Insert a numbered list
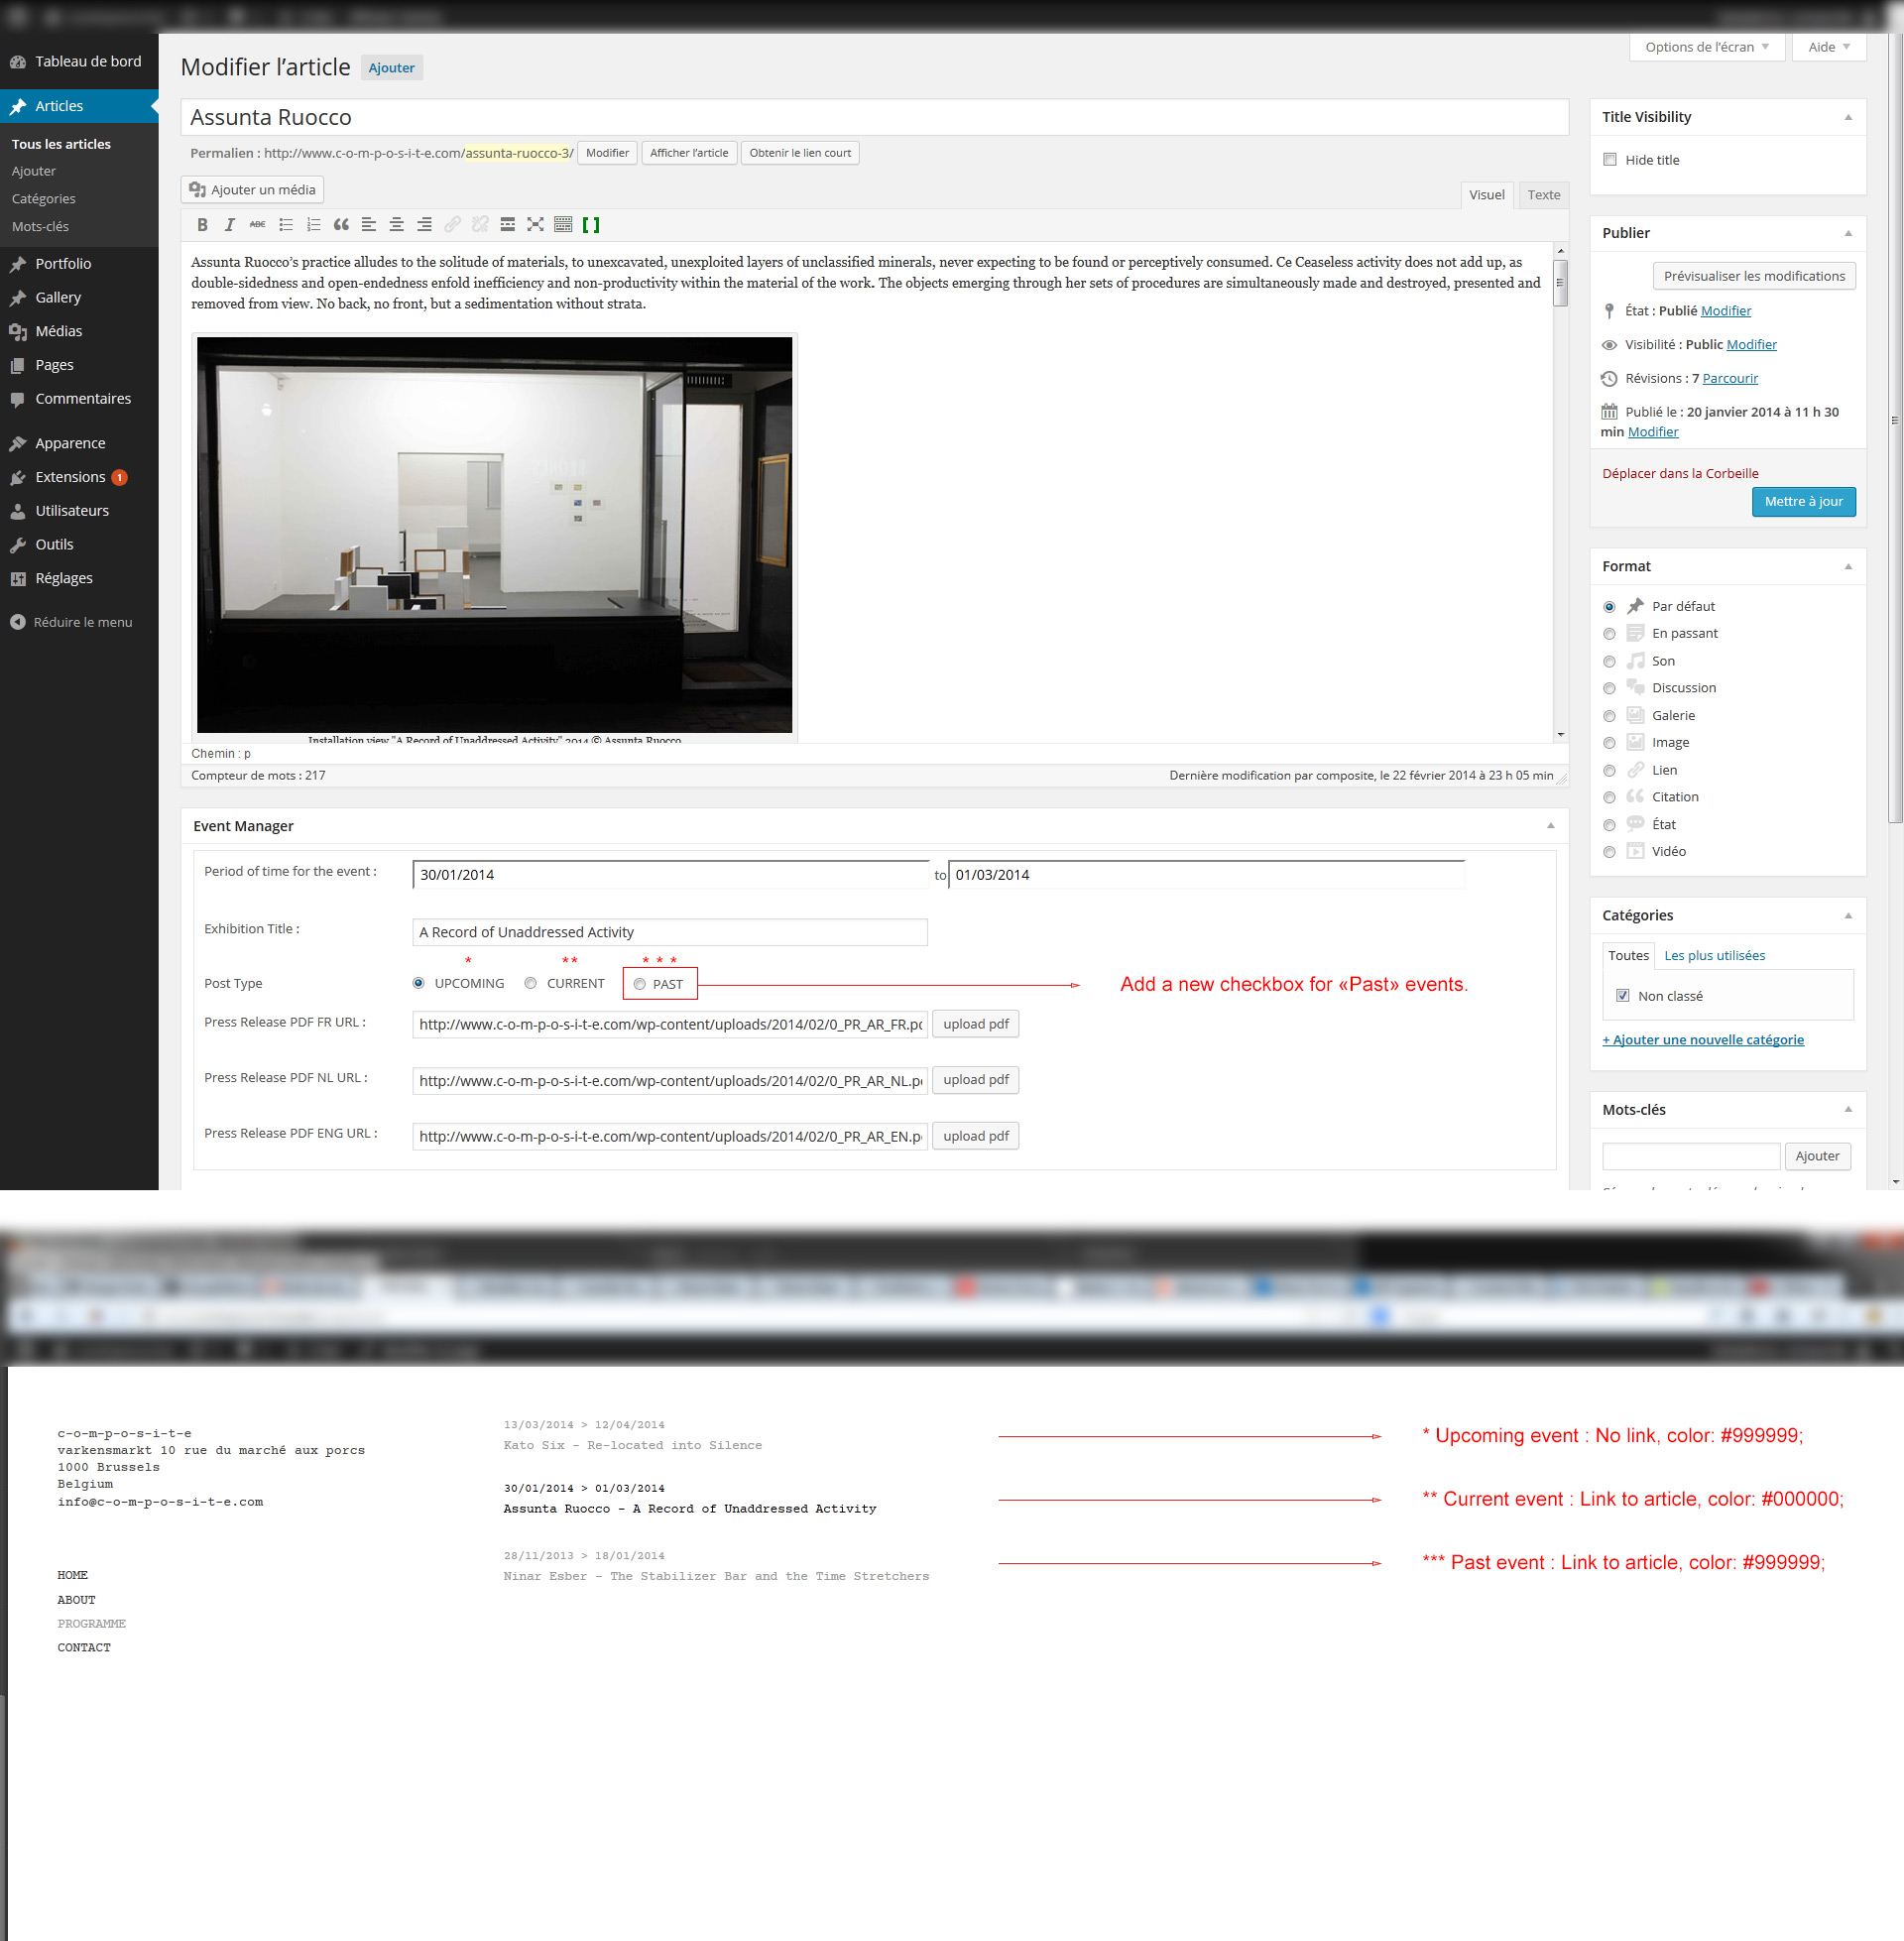The image size is (1904, 1941). (313, 224)
